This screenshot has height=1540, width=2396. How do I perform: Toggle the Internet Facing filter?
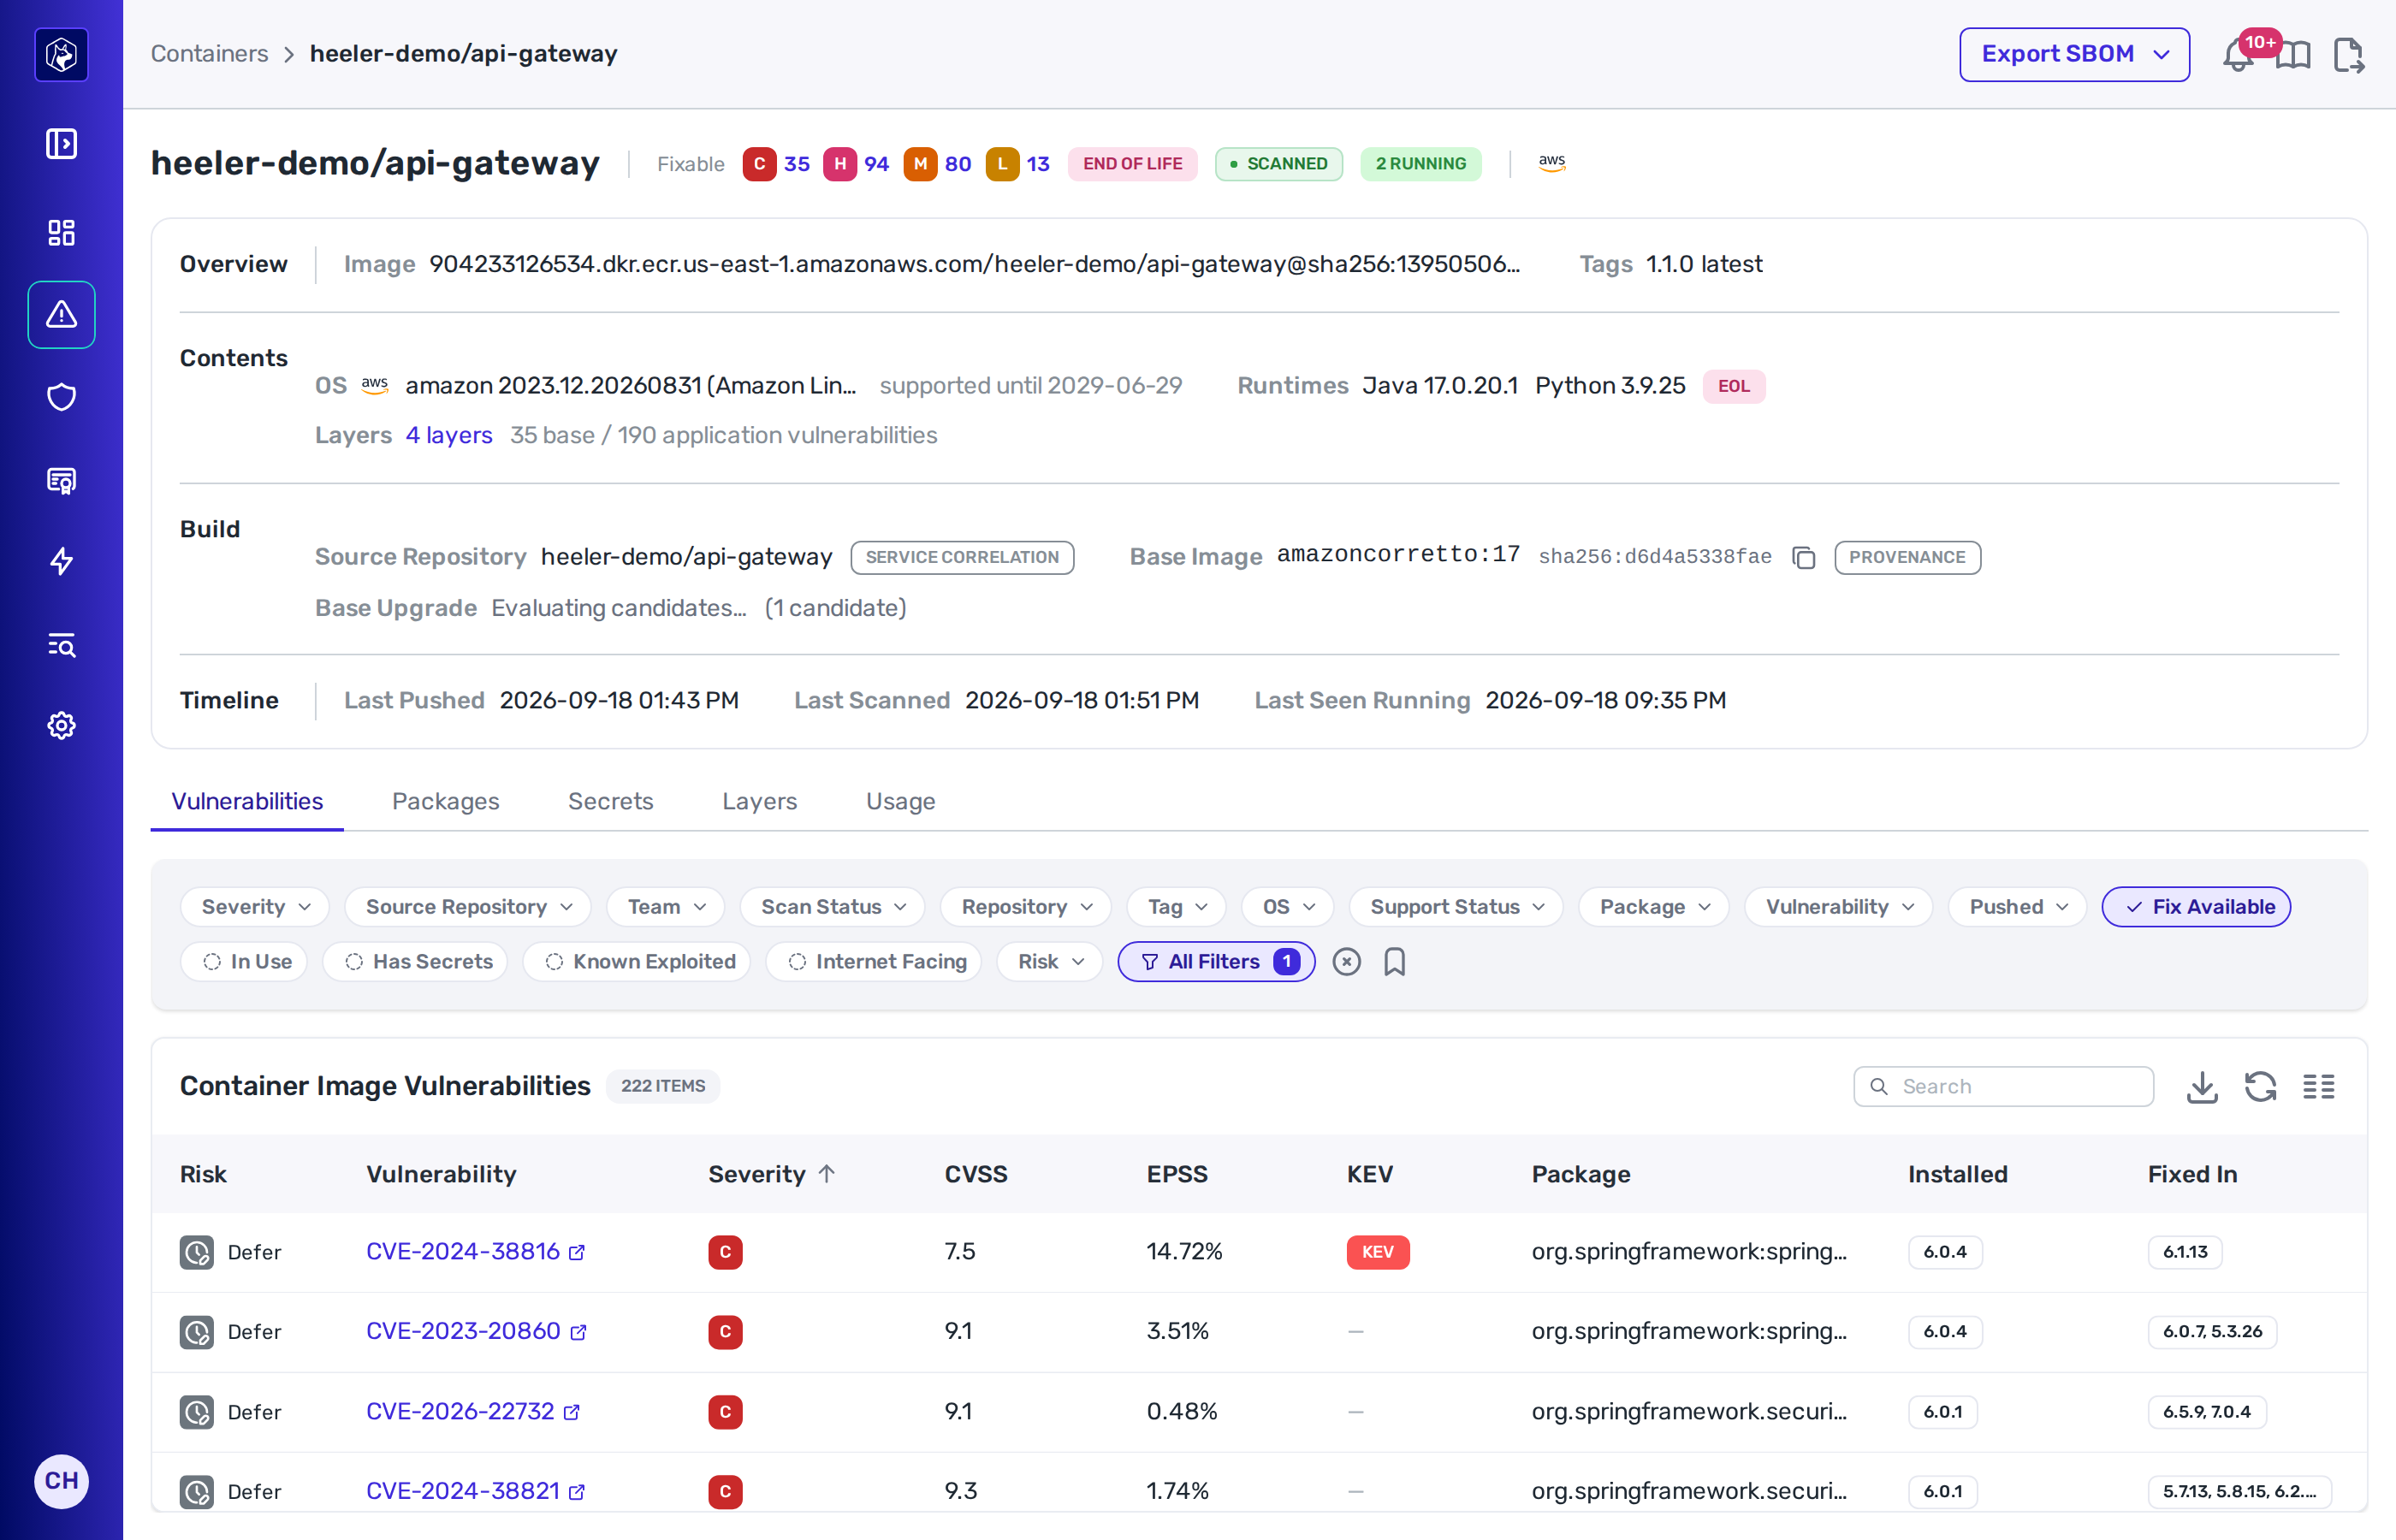coord(874,962)
